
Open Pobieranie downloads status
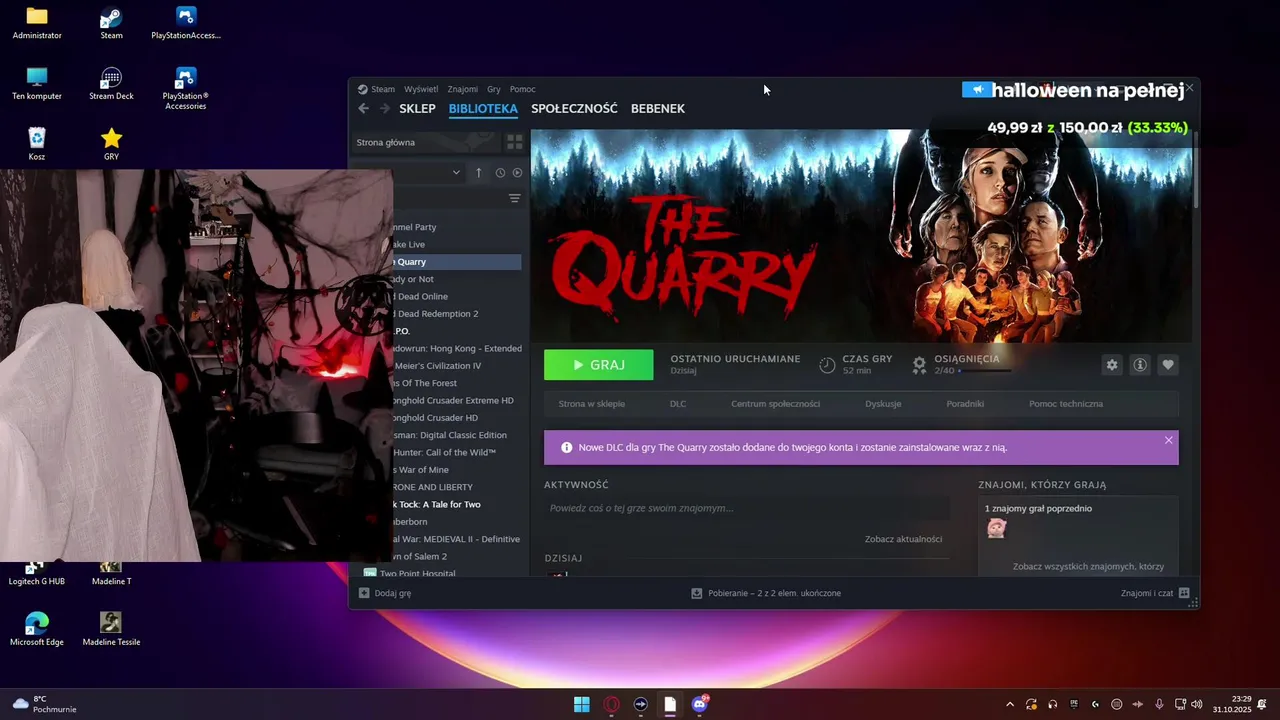766,593
